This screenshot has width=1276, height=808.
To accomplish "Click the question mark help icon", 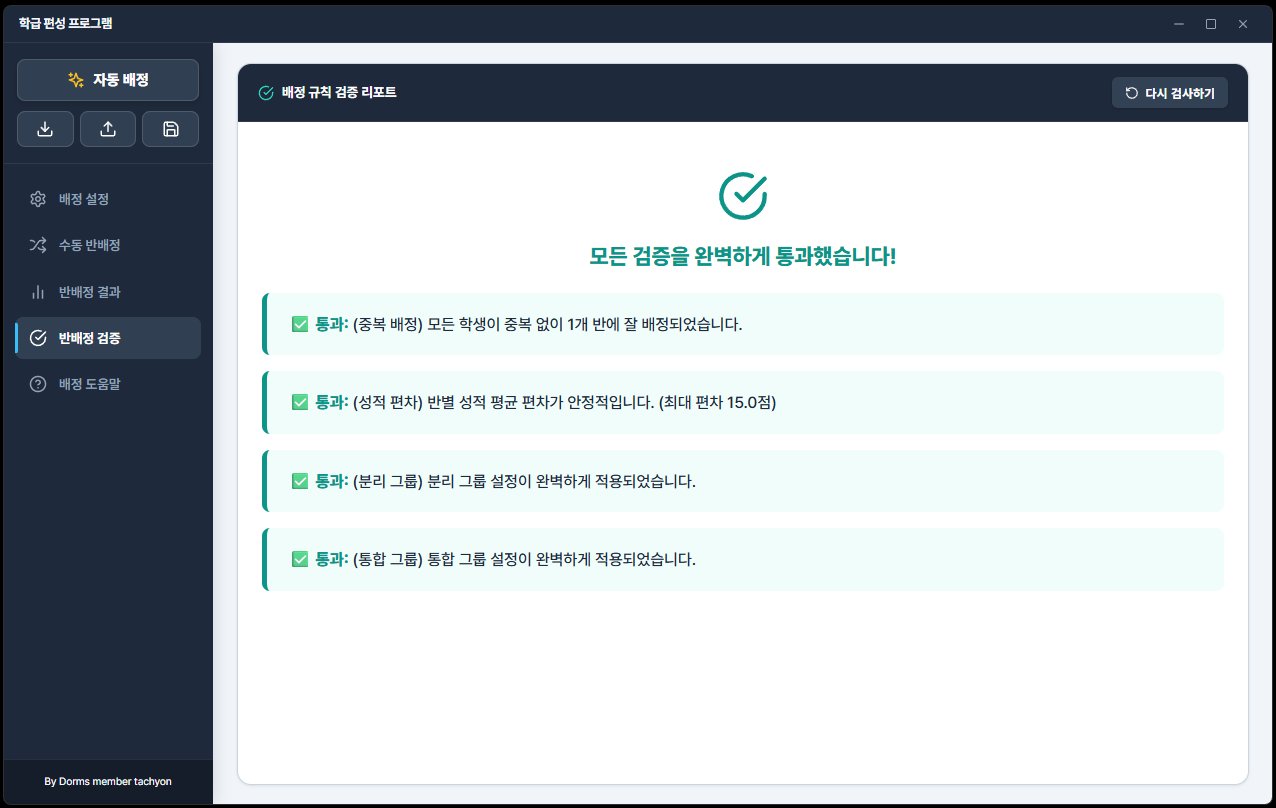I will click(x=38, y=384).
